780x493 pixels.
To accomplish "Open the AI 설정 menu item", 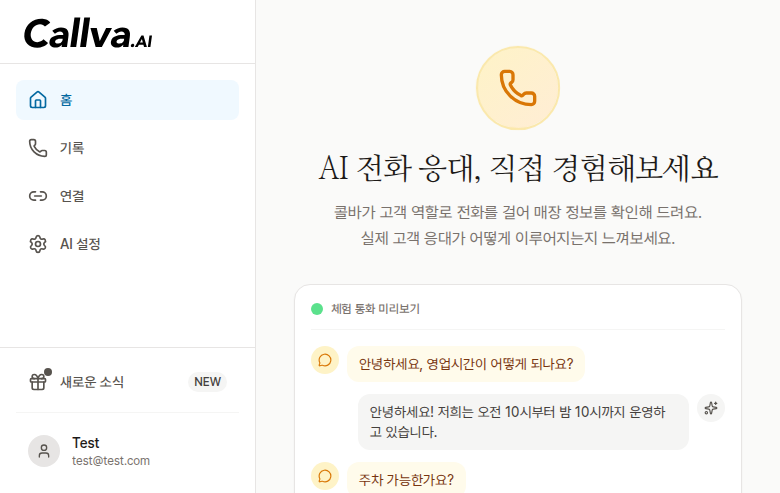I will pyautogui.click(x=80, y=244).
